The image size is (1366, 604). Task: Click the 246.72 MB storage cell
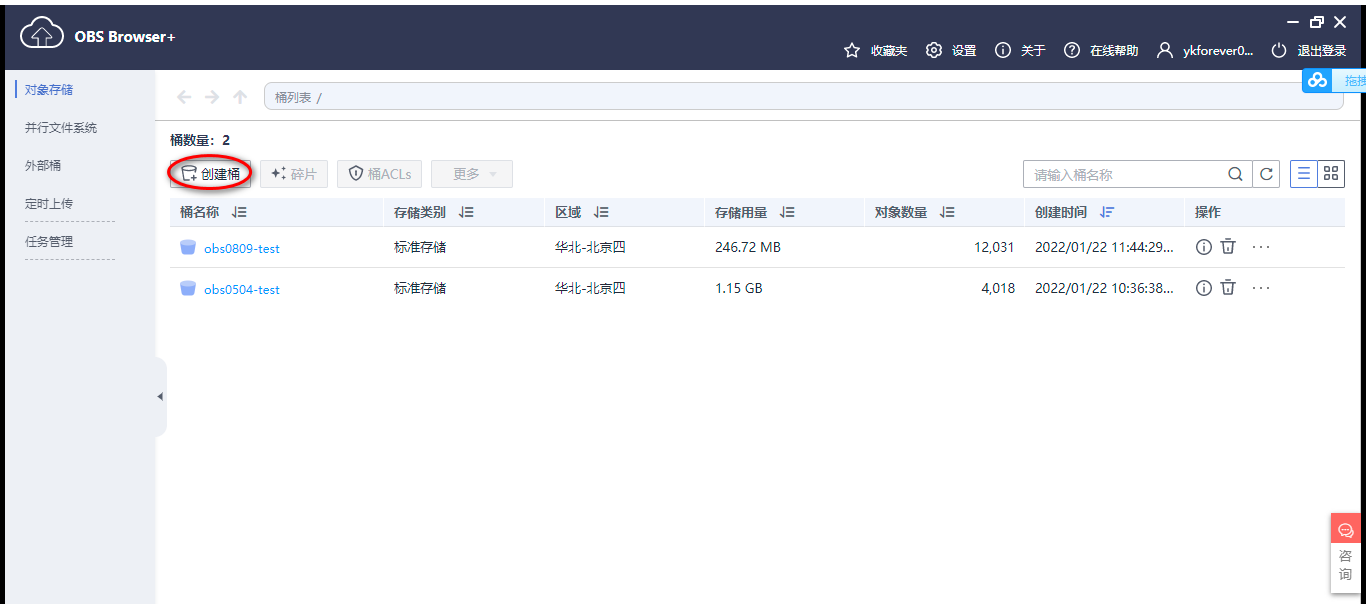click(748, 247)
